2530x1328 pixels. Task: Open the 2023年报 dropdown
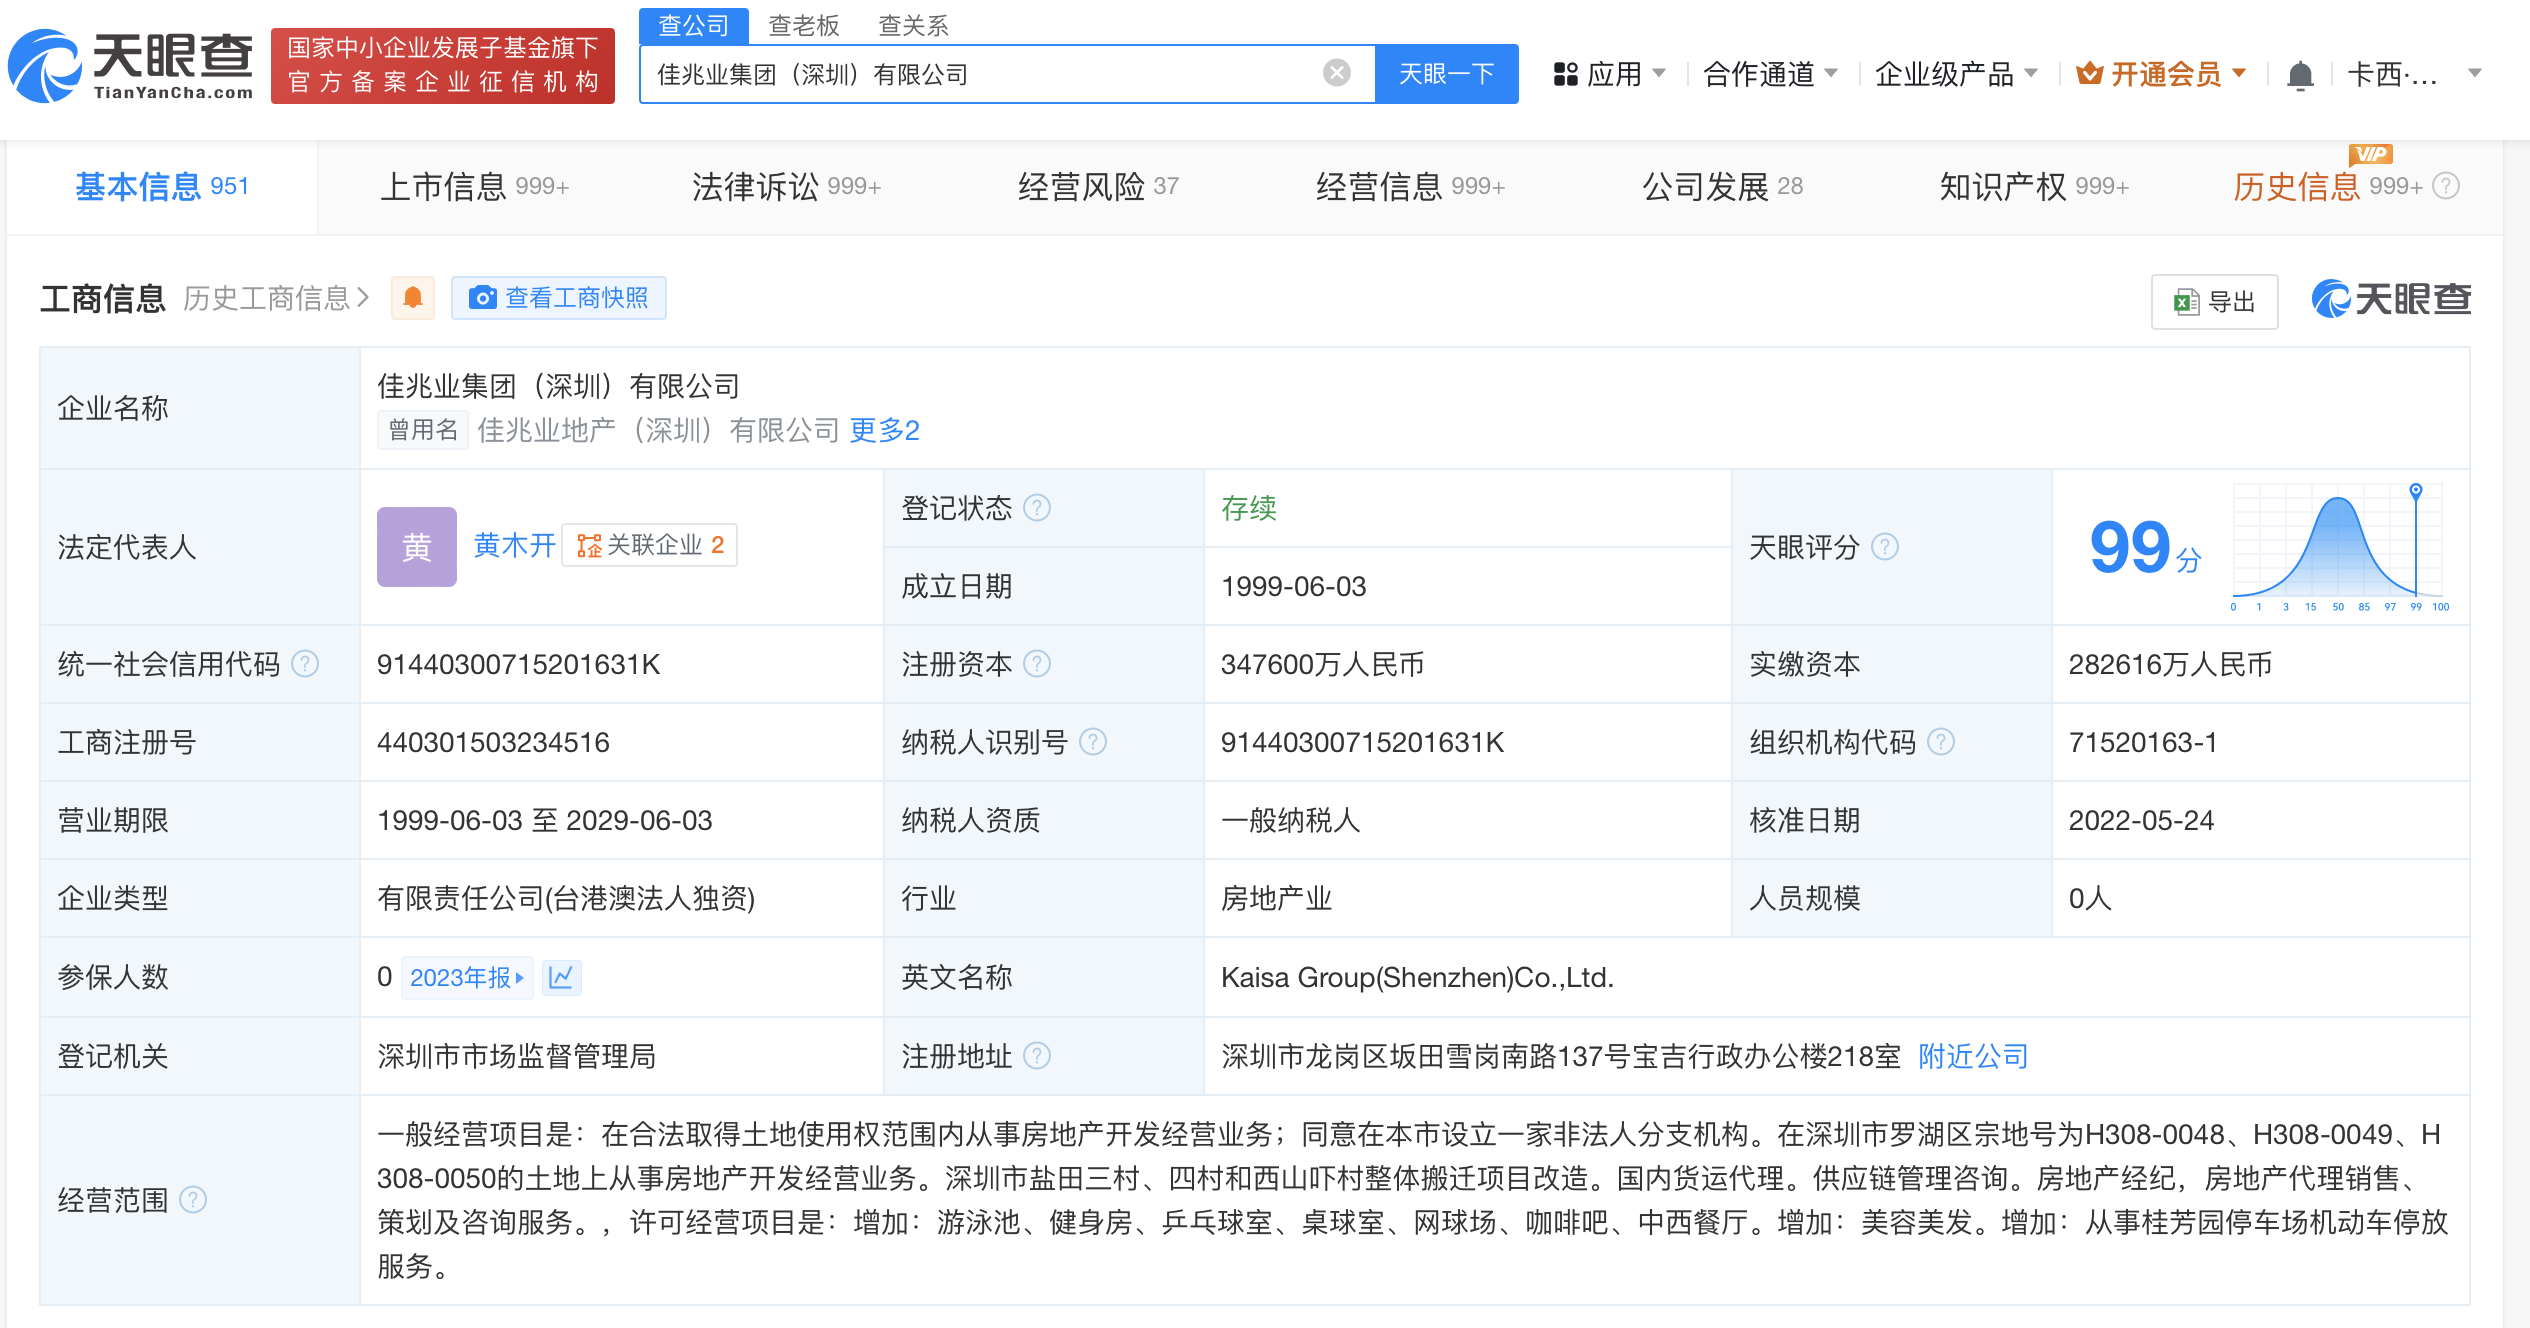[x=466, y=977]
